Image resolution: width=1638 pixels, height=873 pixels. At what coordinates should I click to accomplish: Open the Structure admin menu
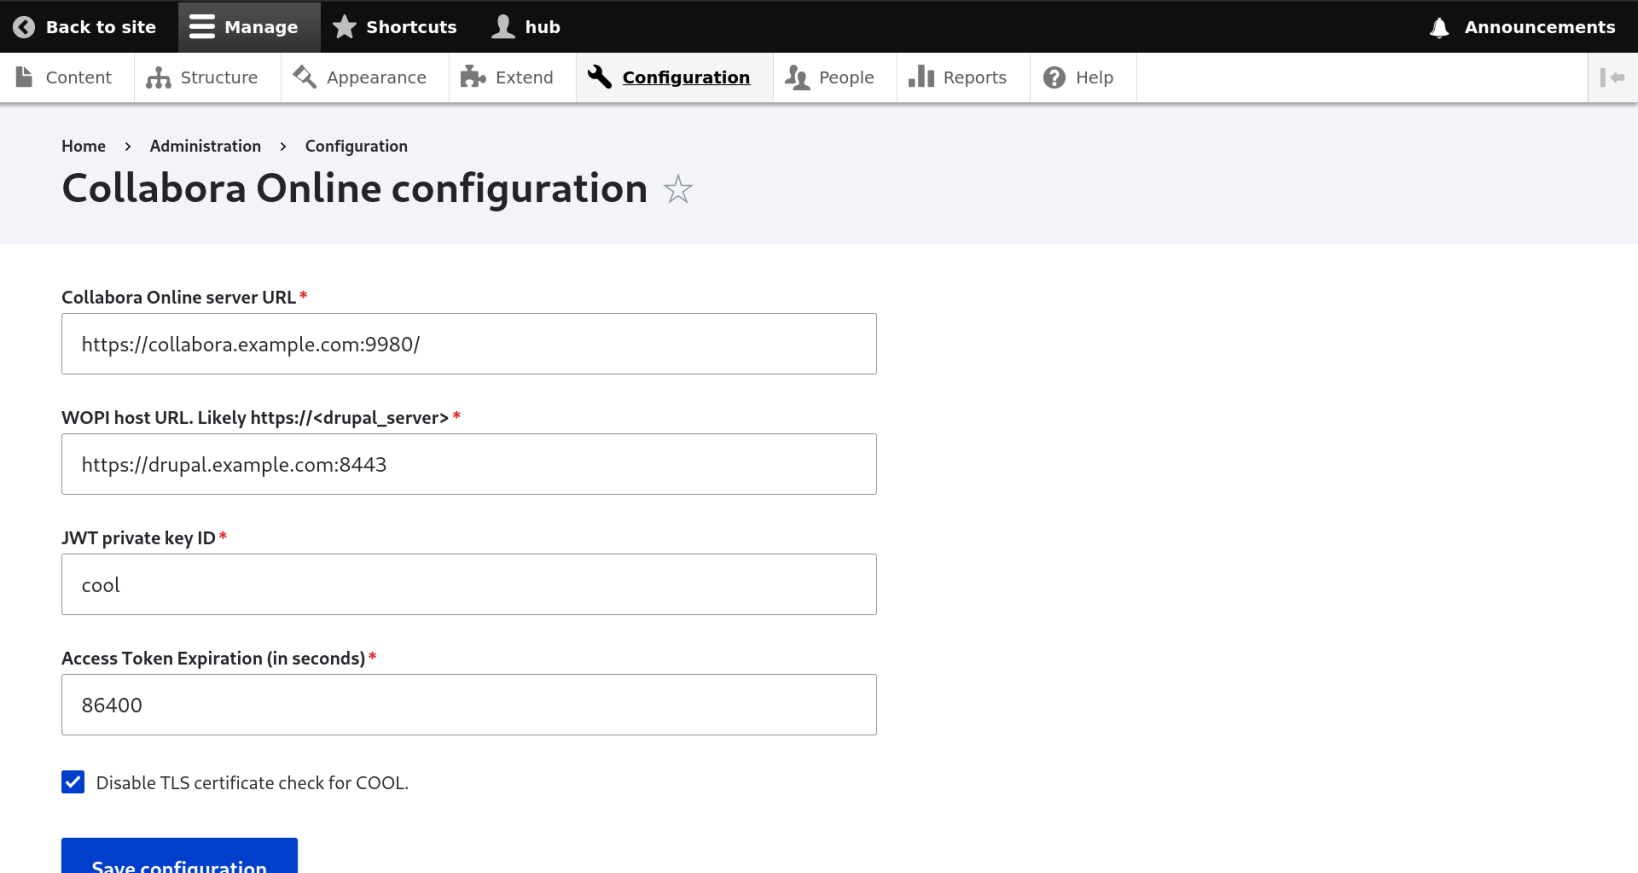coord(203,78)
